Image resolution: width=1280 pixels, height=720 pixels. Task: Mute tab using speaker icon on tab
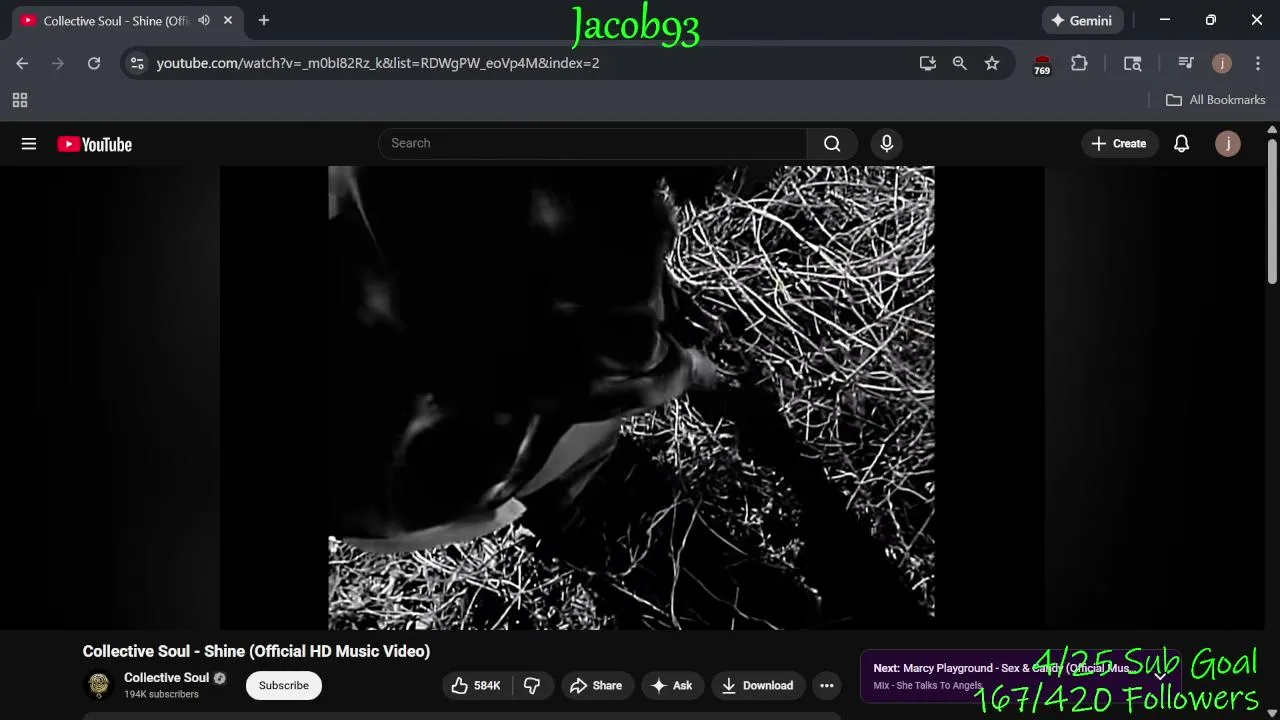(x=204, y=20)
